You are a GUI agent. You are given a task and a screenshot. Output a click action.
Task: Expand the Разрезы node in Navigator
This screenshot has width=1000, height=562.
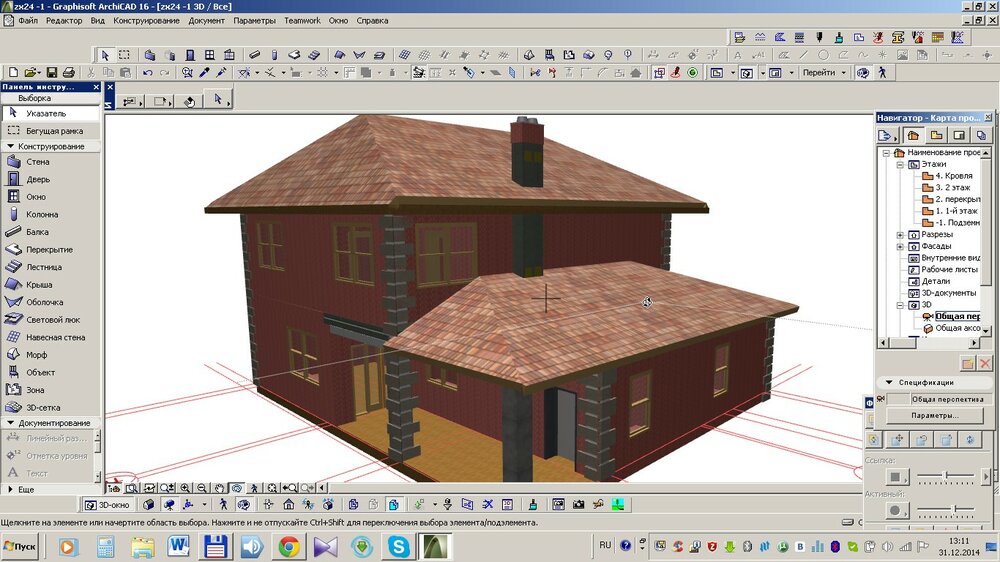pyautogui.click(x=900, y=235)
